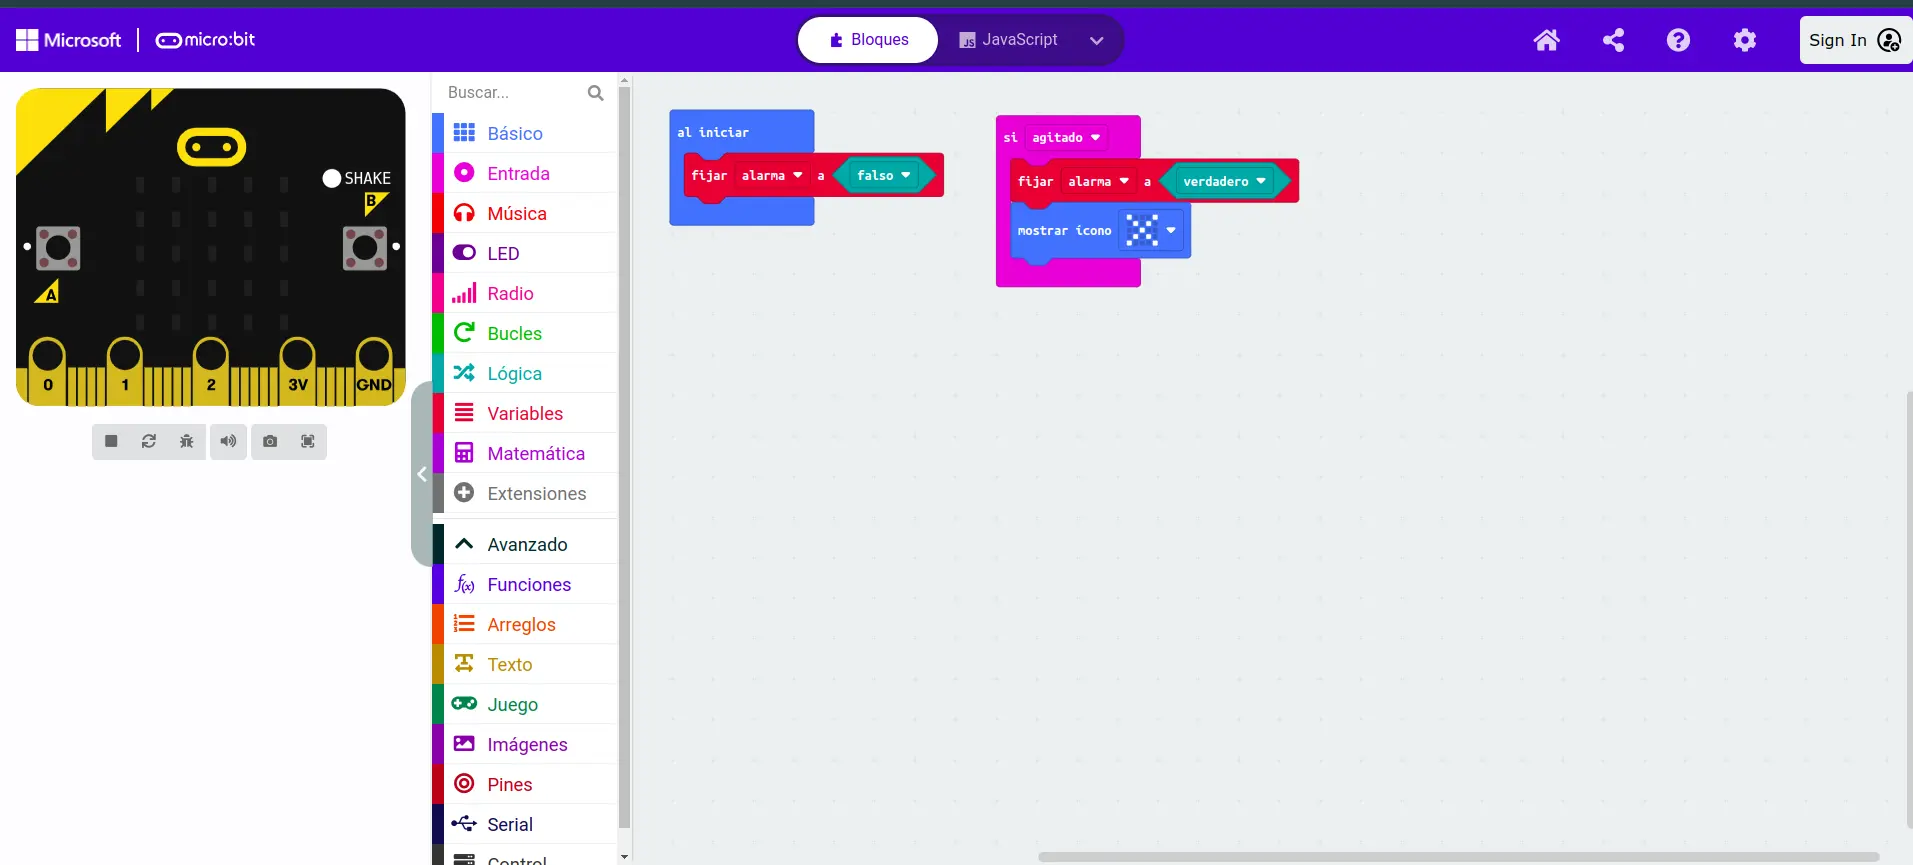Switch to the JavaScript editor tab
The height and width of the screenshot is (865, 1913).
(x=1008, y=40)
